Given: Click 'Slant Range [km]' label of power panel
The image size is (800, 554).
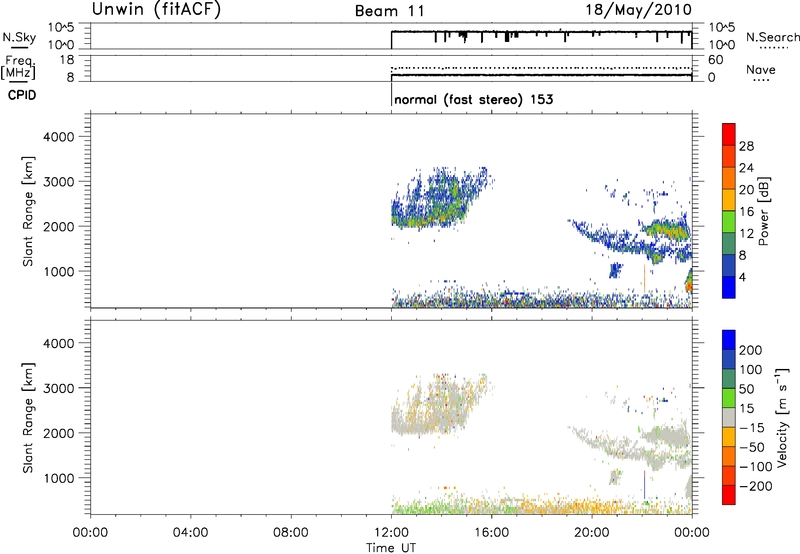Looking at the screenshot, I should click(x=28, y=211).
